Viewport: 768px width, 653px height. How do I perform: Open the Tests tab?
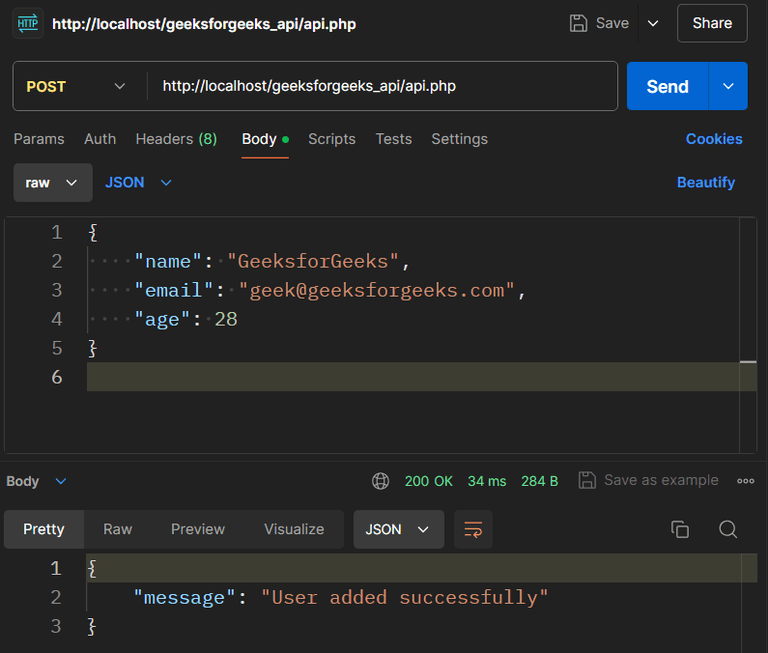point(393,139)
